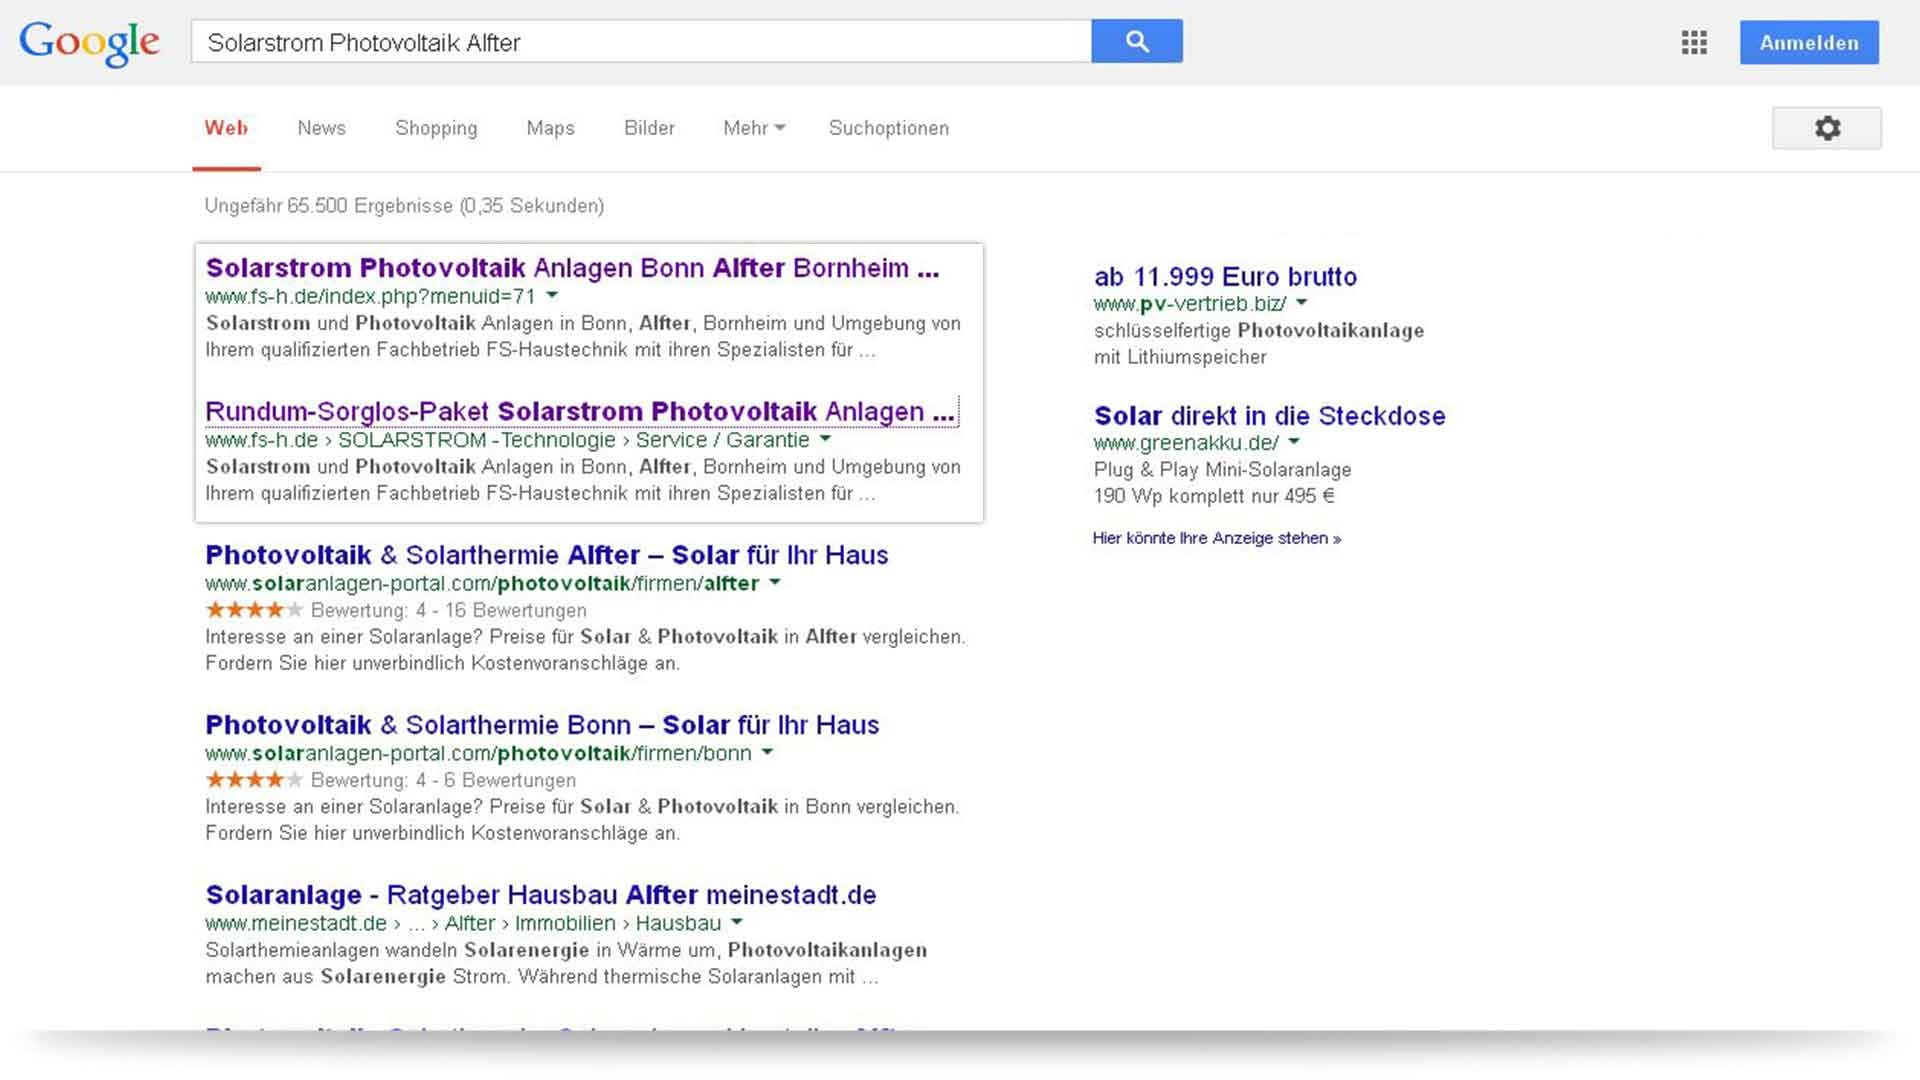This screenshot has width=1920, height=1080.
Task: Open the Google apps grid icon
Action: click(1694, 42)
